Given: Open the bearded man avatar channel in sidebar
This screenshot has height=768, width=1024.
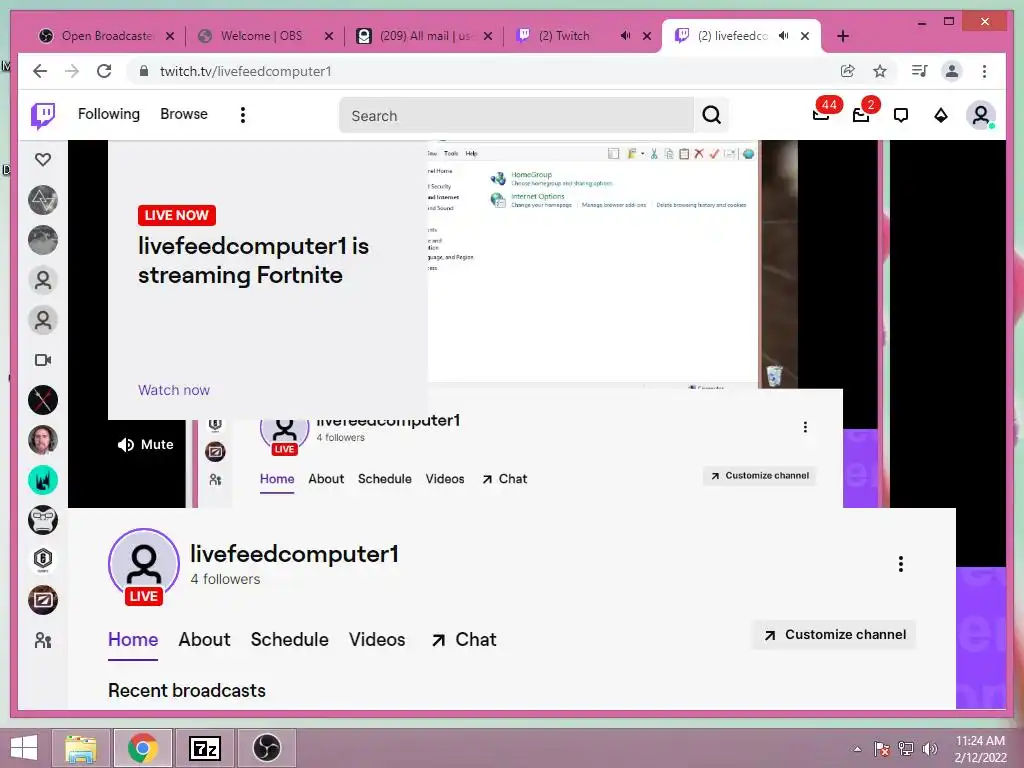Looking at the screenshot, I should click(x=43, y=440).
